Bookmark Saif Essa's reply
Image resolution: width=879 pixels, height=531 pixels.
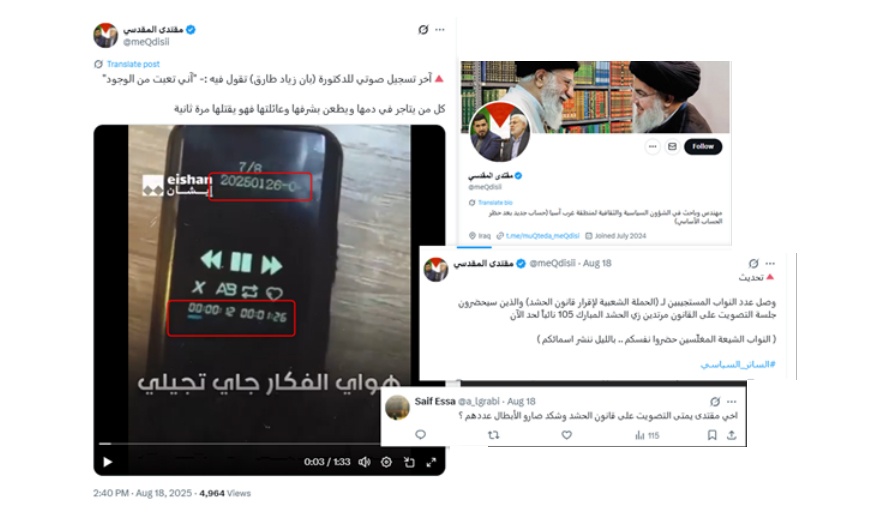[x=712, y=435]
